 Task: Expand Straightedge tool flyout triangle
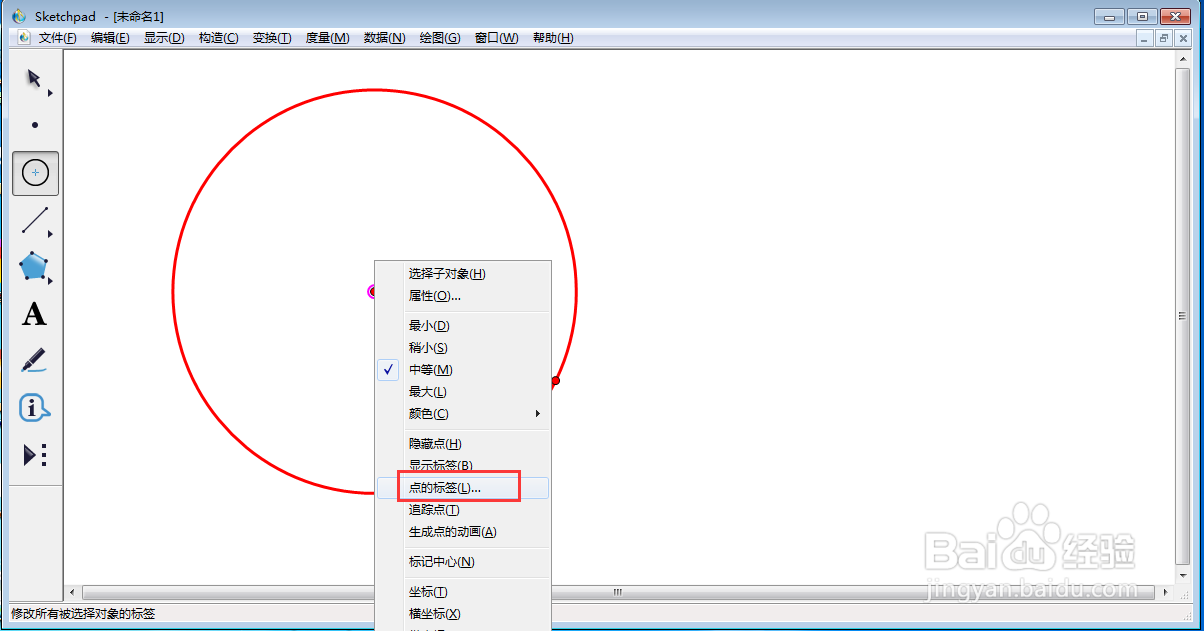pyautogui.click(x=50, y=234)
